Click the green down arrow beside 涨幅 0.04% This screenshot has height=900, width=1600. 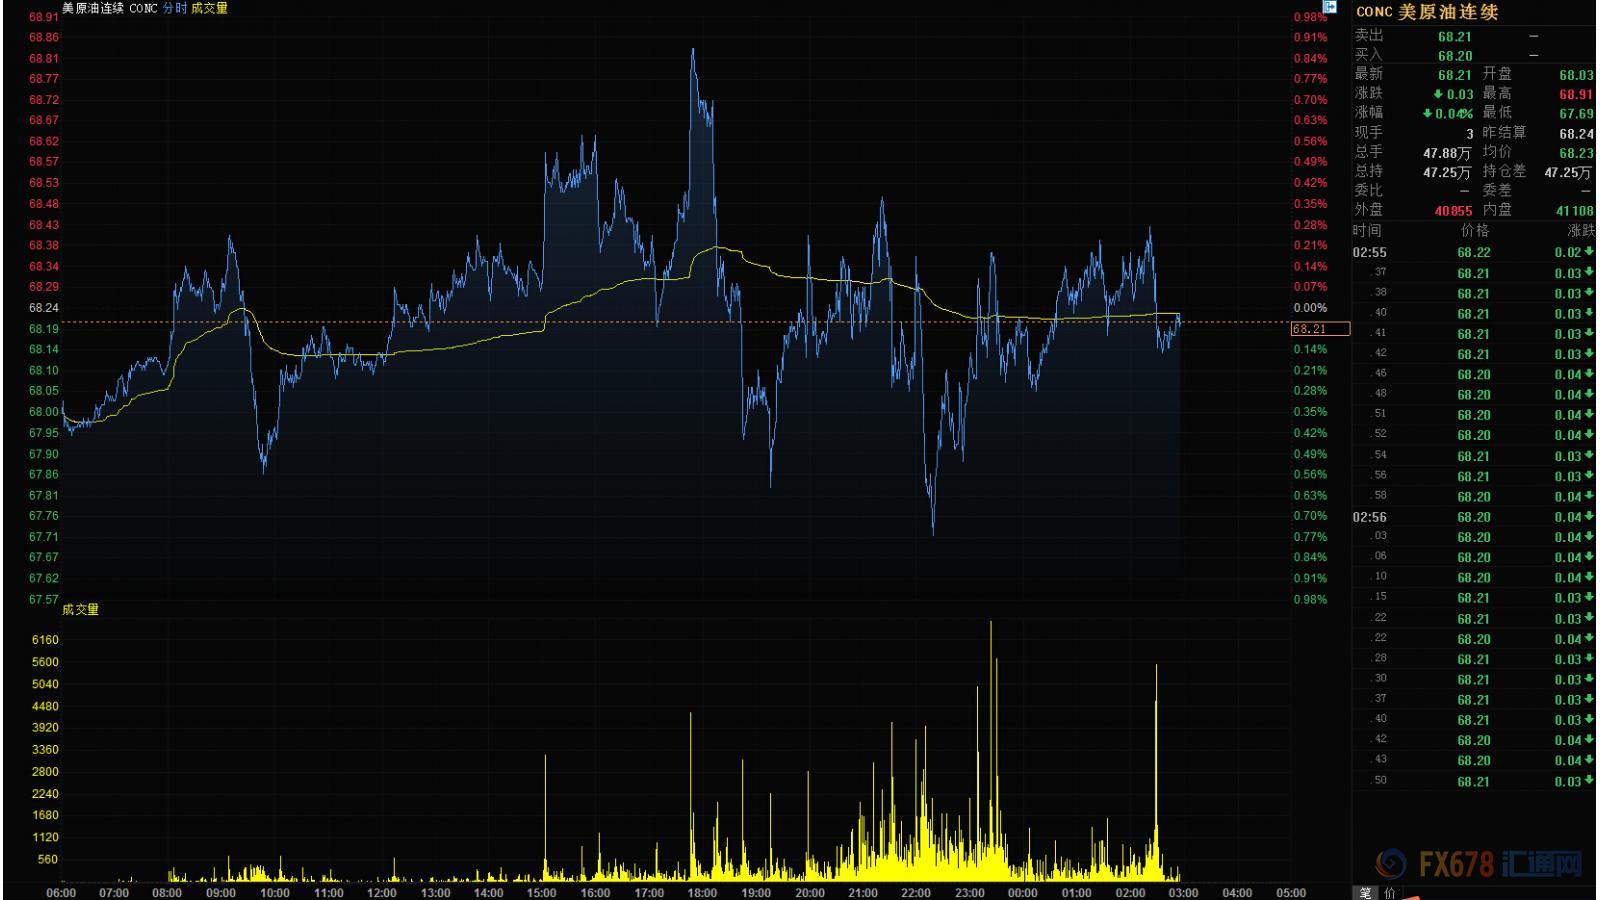[x=1427, y=113]
